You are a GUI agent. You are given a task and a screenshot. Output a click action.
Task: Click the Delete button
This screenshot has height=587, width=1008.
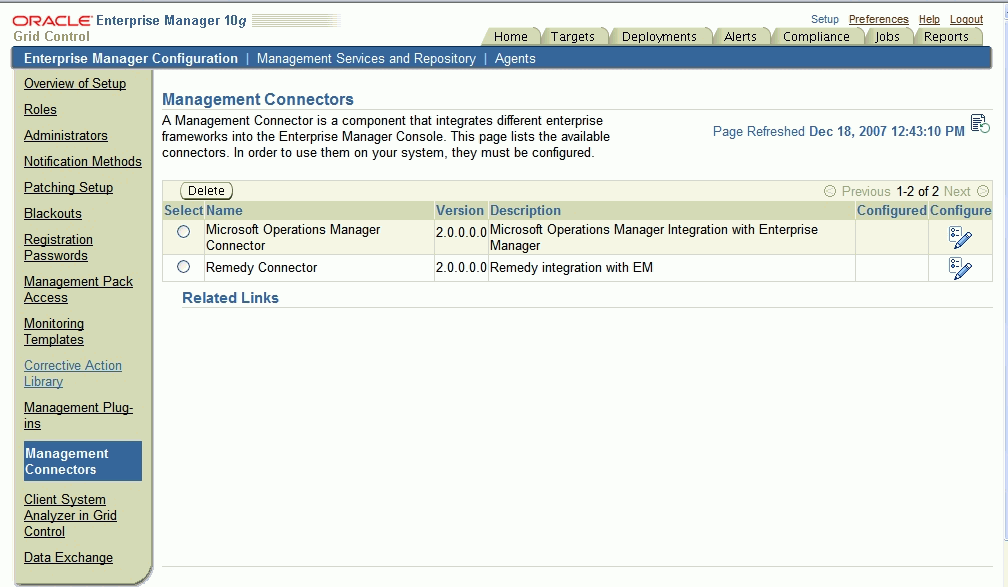(206, 191)
